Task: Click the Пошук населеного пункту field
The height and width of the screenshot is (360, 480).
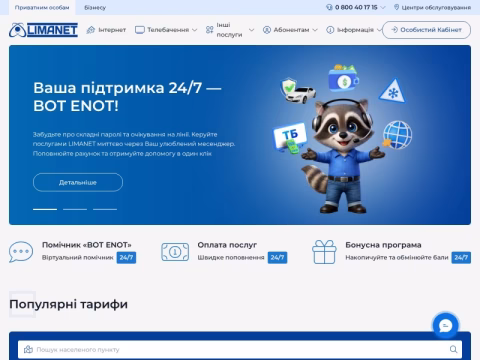Action: pos(240,349)
